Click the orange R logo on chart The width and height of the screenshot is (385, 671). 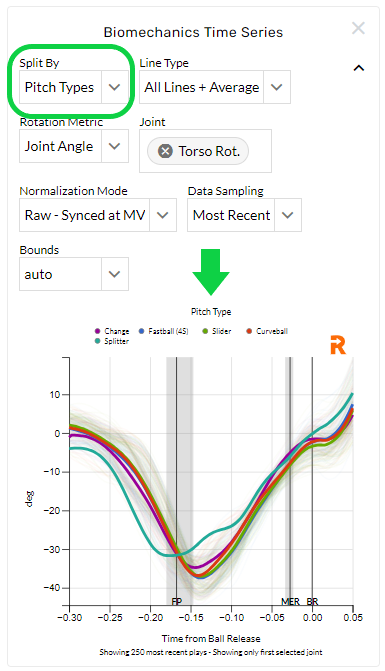click(338, 345)
